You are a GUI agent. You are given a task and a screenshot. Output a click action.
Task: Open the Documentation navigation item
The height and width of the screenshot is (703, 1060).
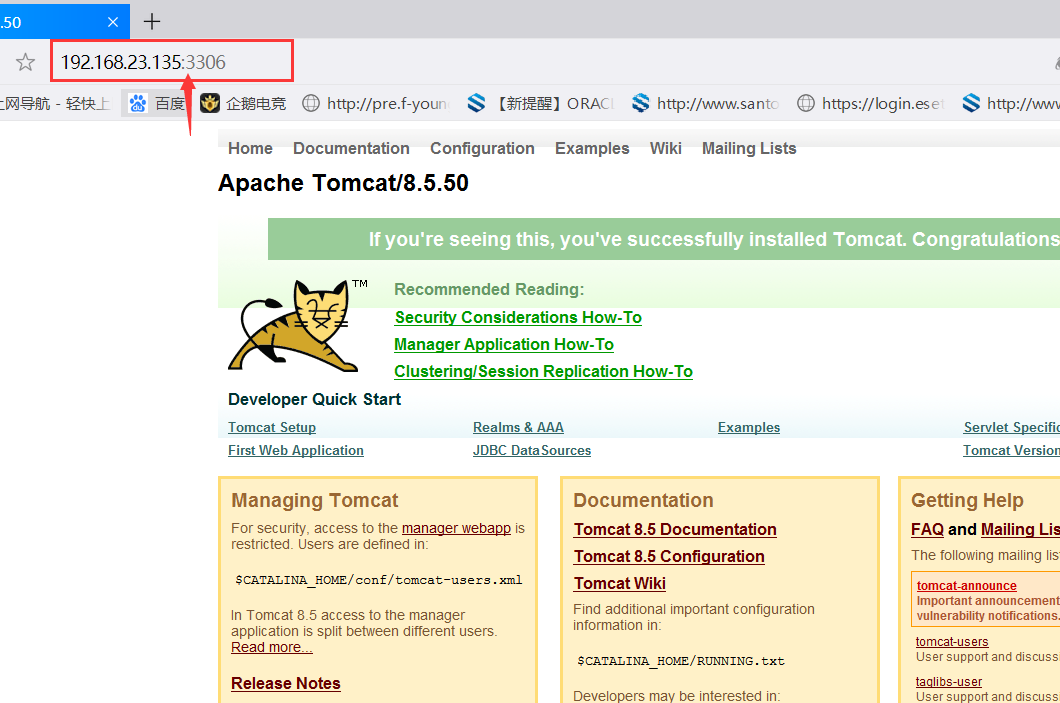tap(351, 148)
